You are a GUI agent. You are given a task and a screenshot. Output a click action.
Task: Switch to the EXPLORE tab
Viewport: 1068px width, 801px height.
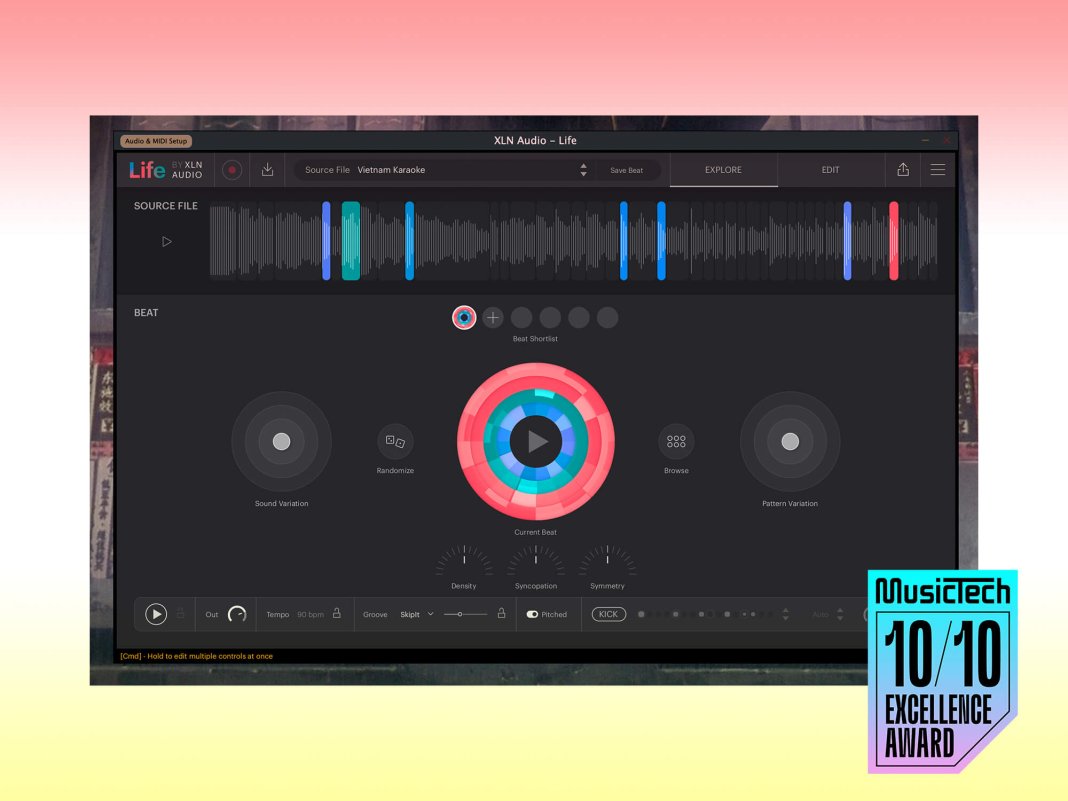click(723, 170)
